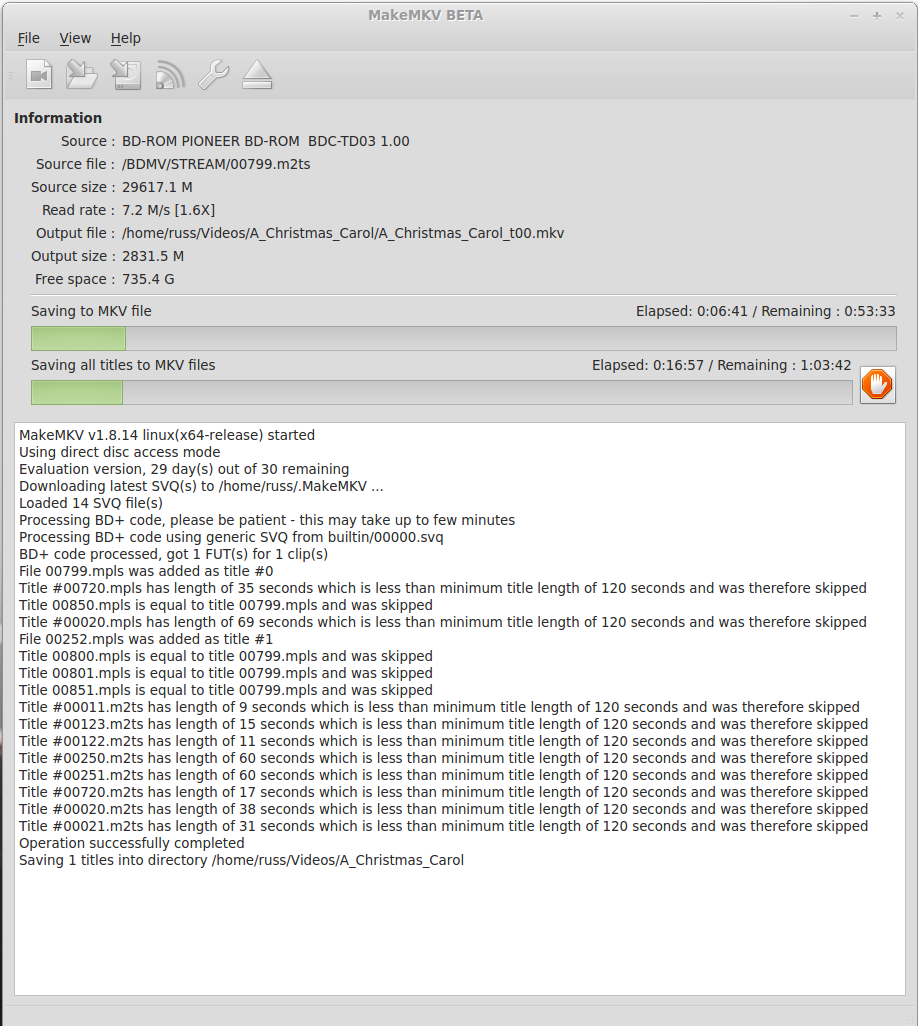Open the View menu
This screenshot has width=918, height=1026.
click(75, 38)
